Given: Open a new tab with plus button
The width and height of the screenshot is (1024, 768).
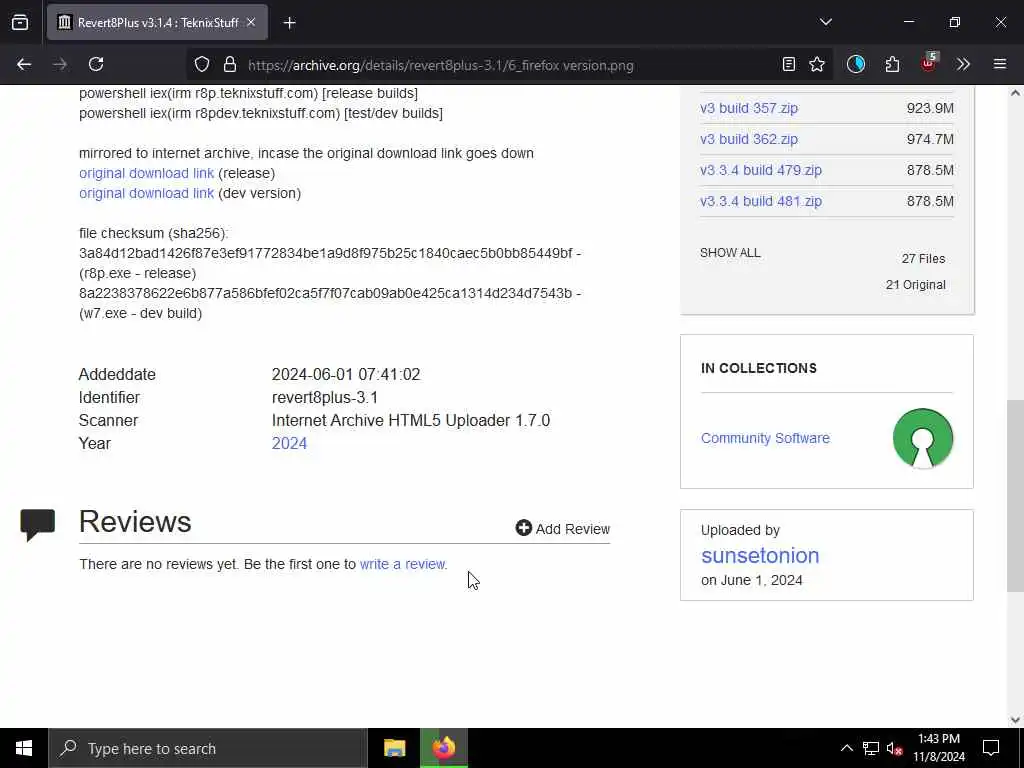Looking at the screenshot, I should click(289, 23).
